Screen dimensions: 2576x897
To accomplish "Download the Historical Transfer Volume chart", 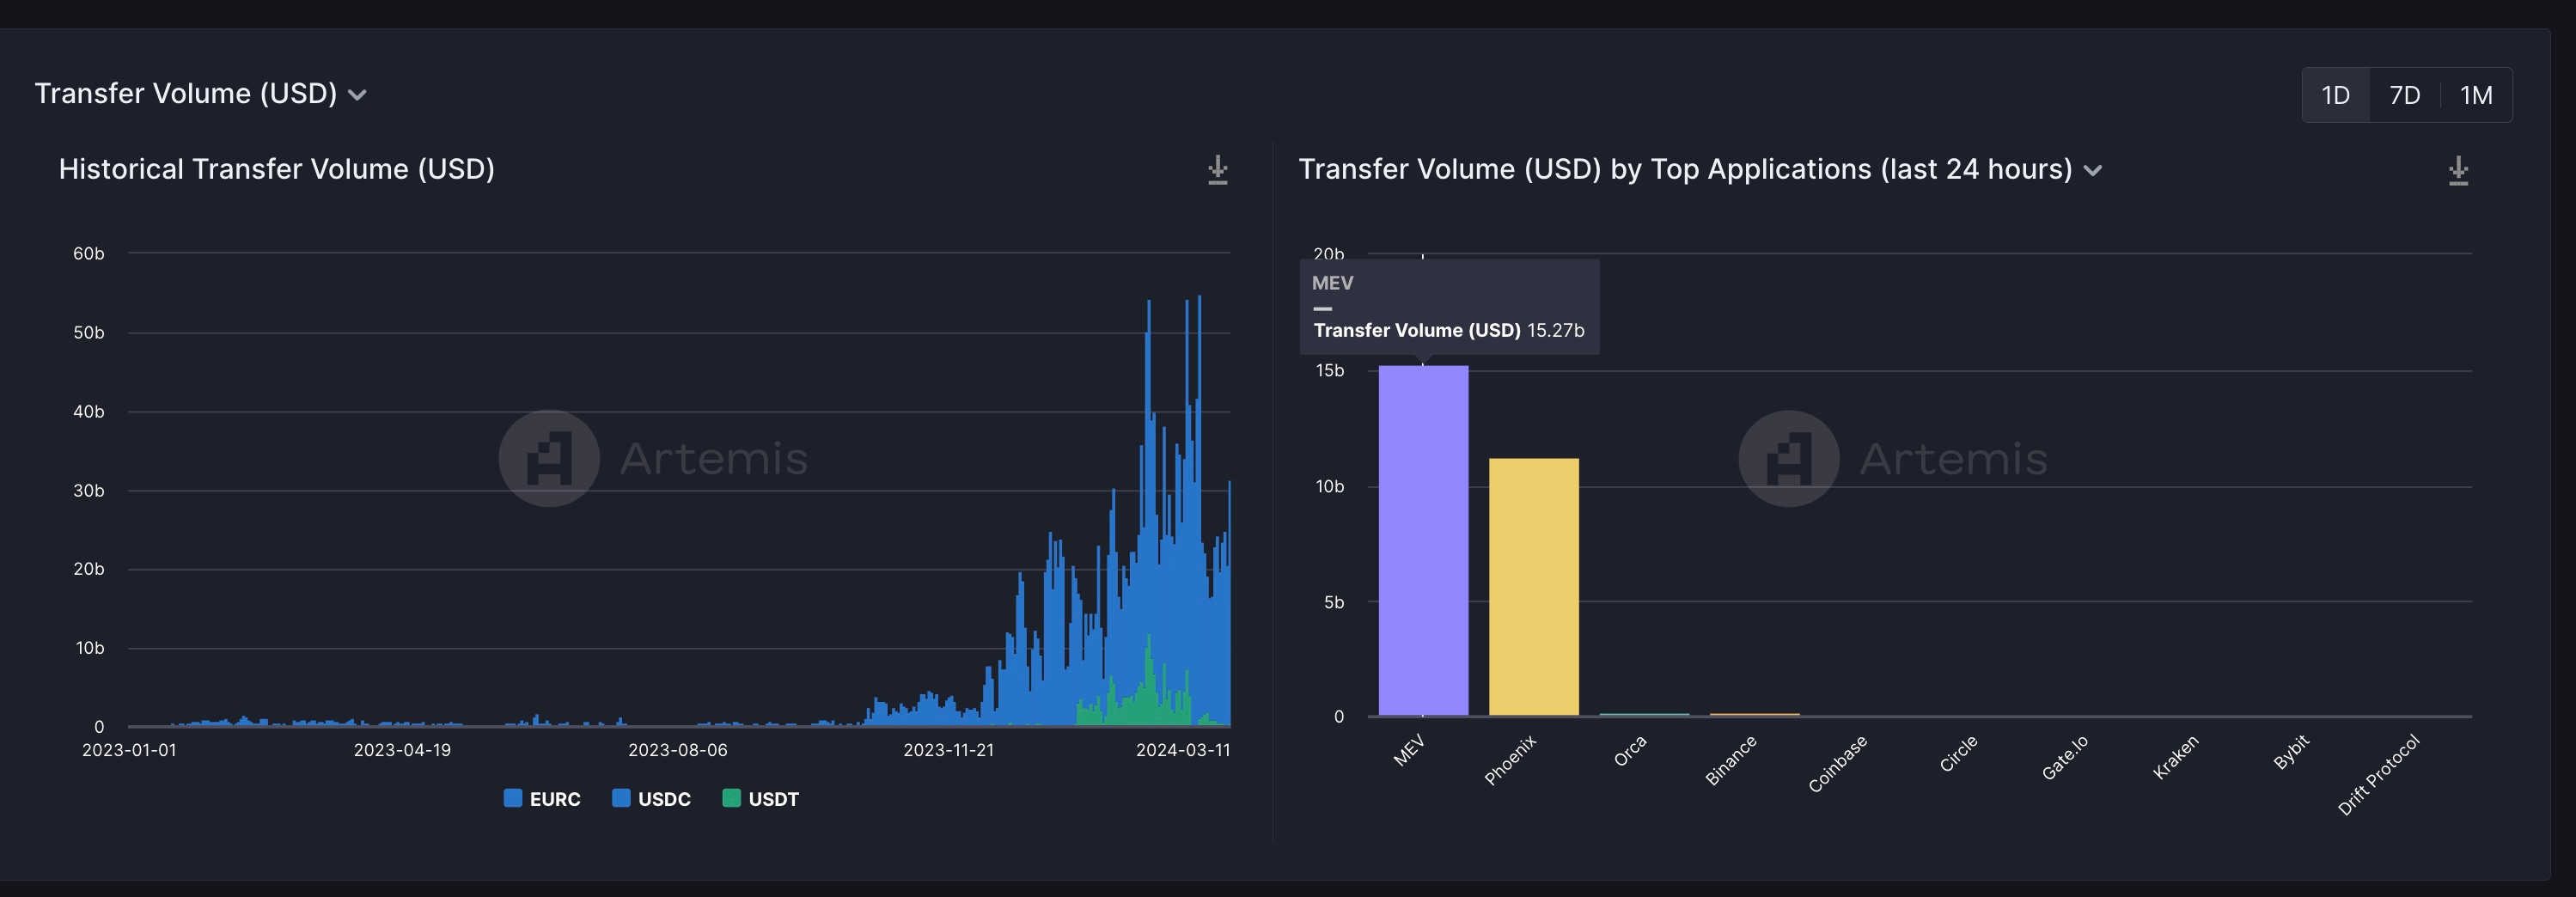I will pos(1217,170).
